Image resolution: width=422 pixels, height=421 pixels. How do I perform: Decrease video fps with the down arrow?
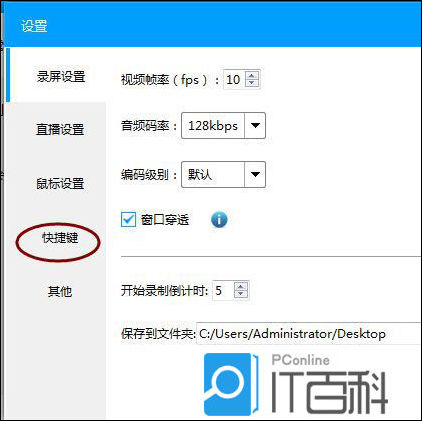point(252,83)
